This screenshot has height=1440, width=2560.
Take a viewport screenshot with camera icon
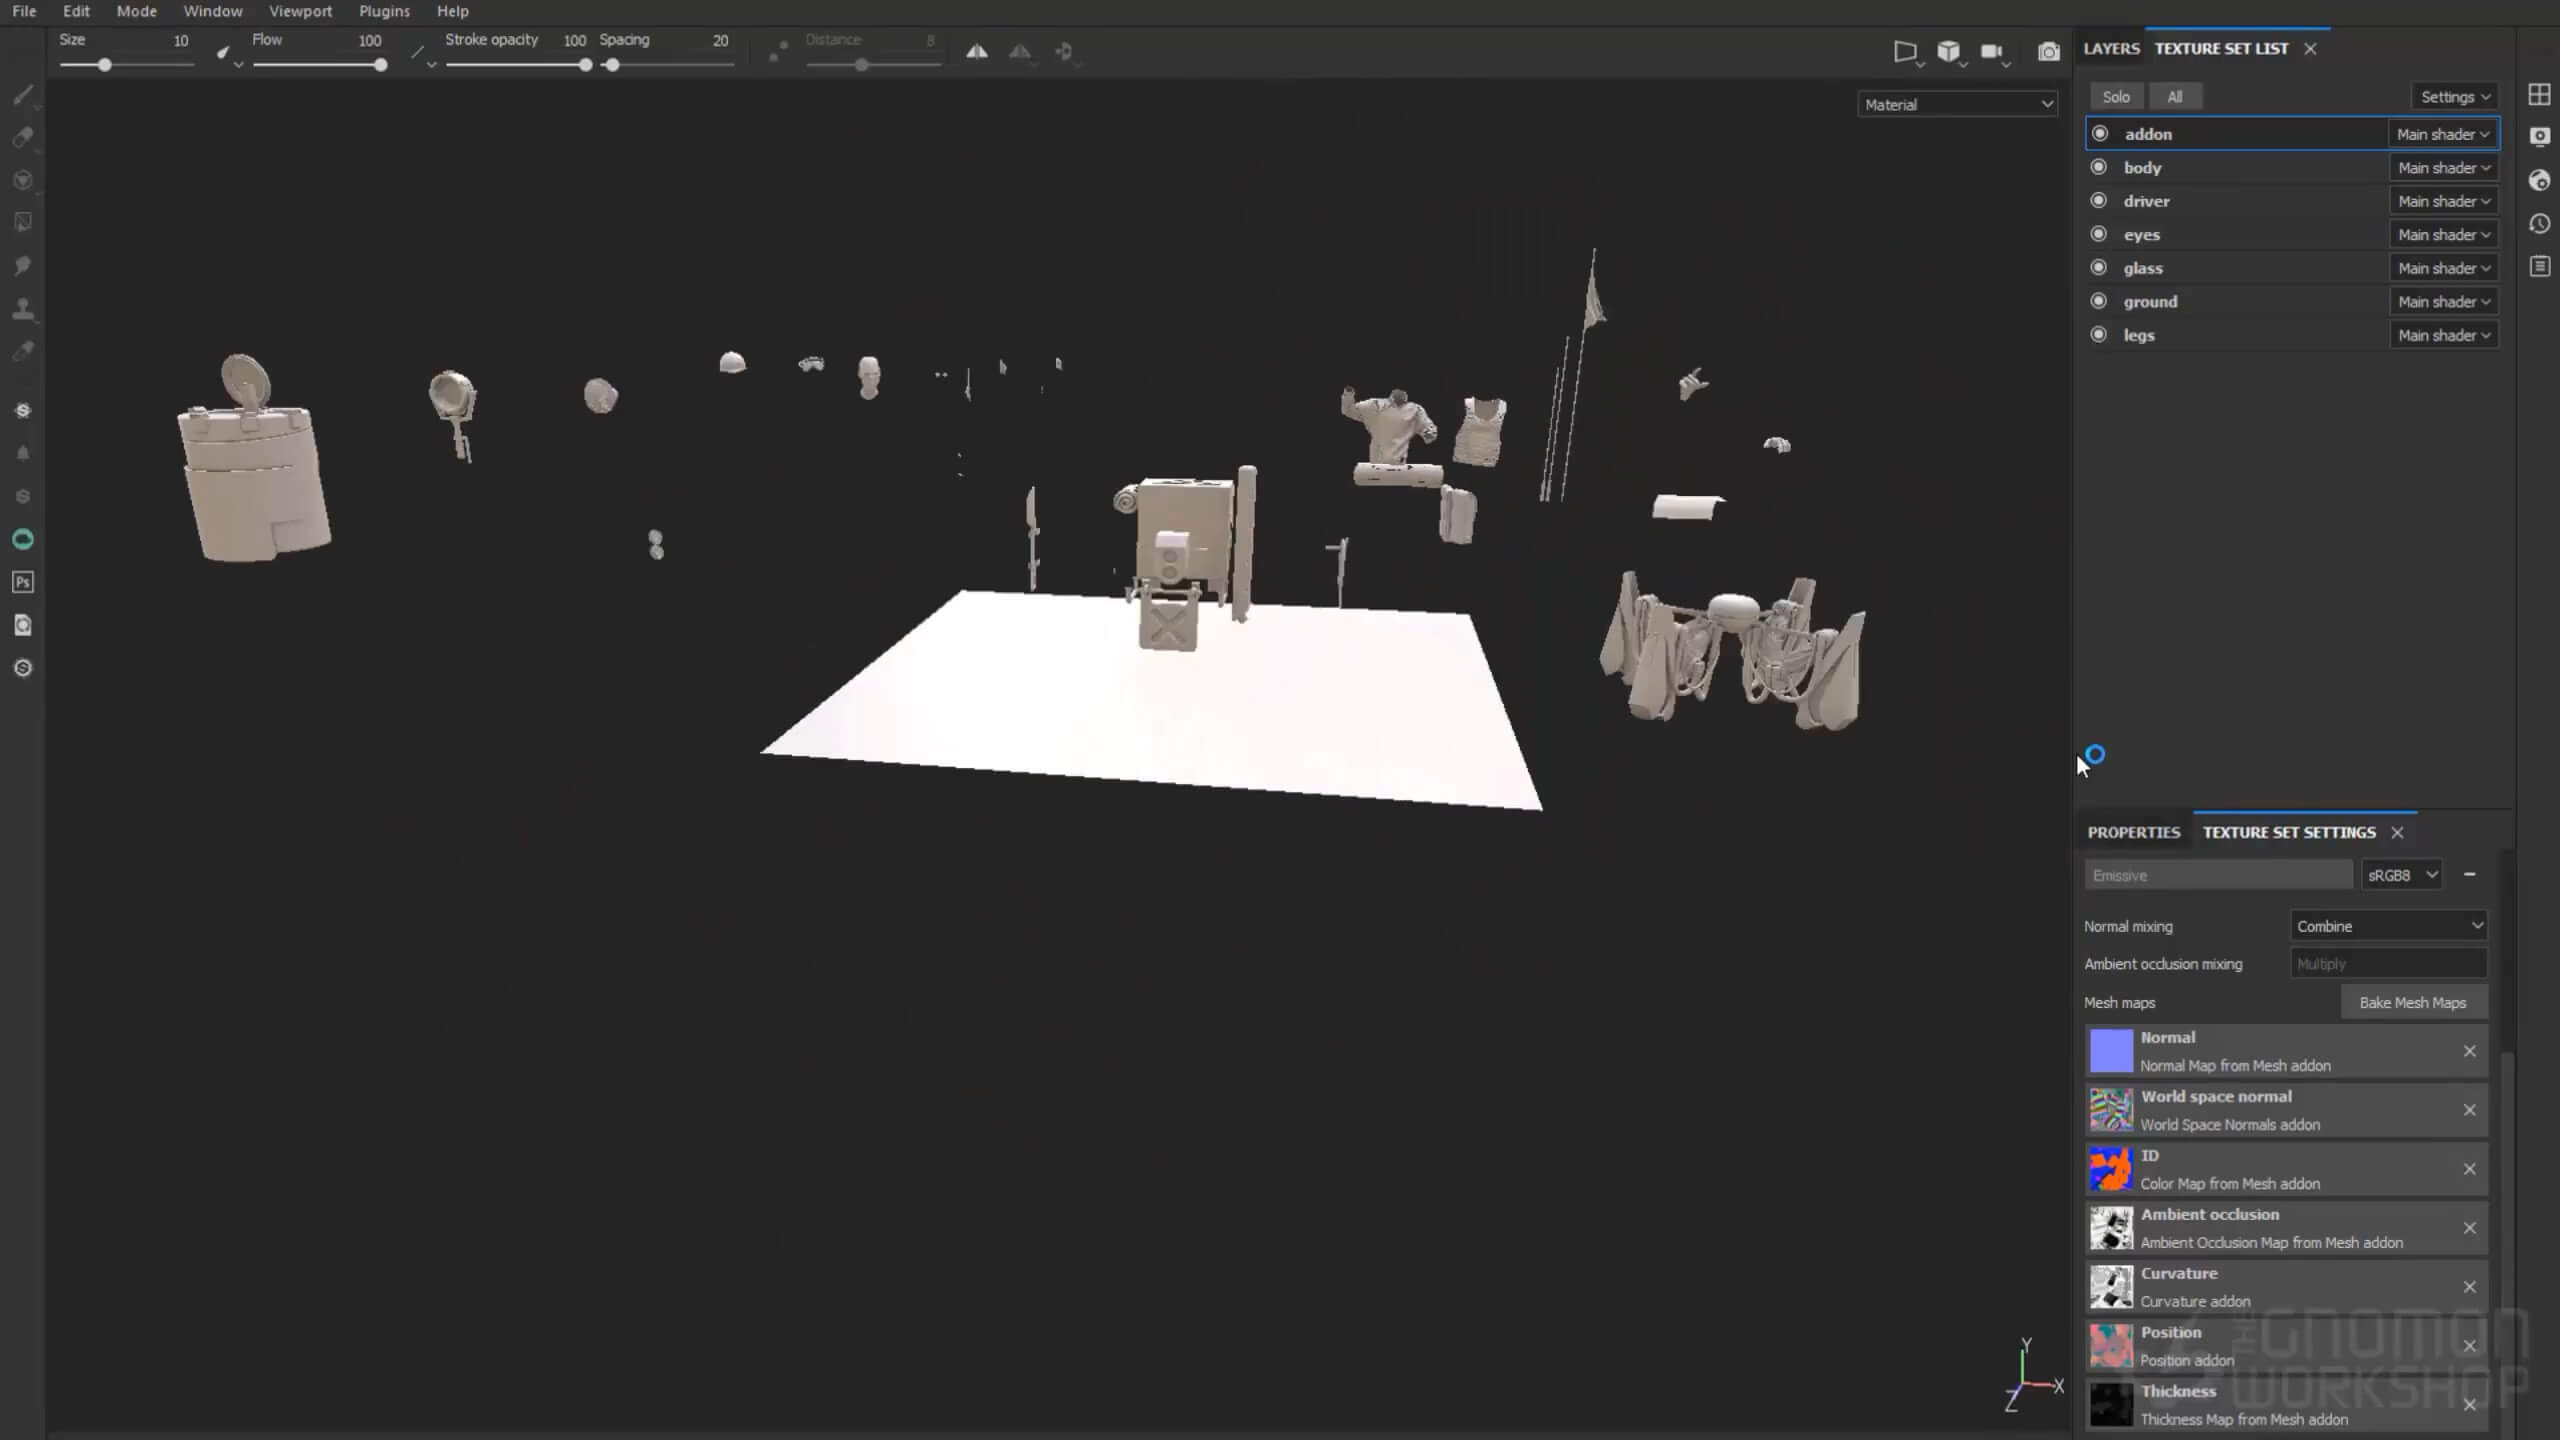pos(2048,52)
